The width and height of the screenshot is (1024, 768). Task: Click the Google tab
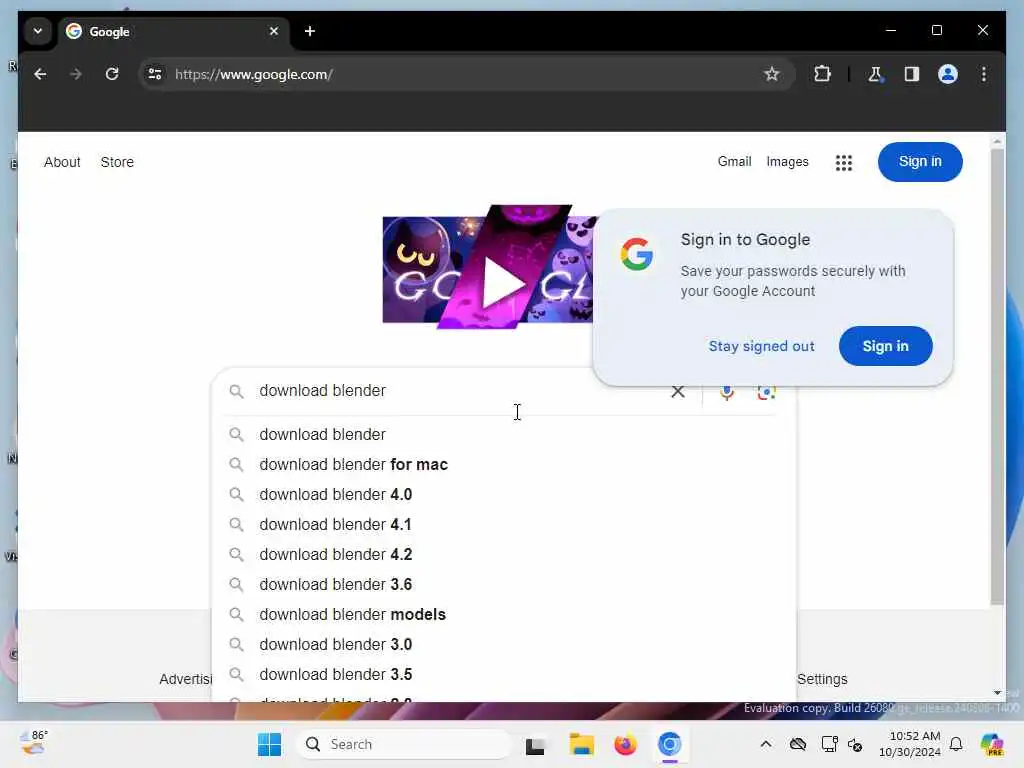[x=174, y=31]
